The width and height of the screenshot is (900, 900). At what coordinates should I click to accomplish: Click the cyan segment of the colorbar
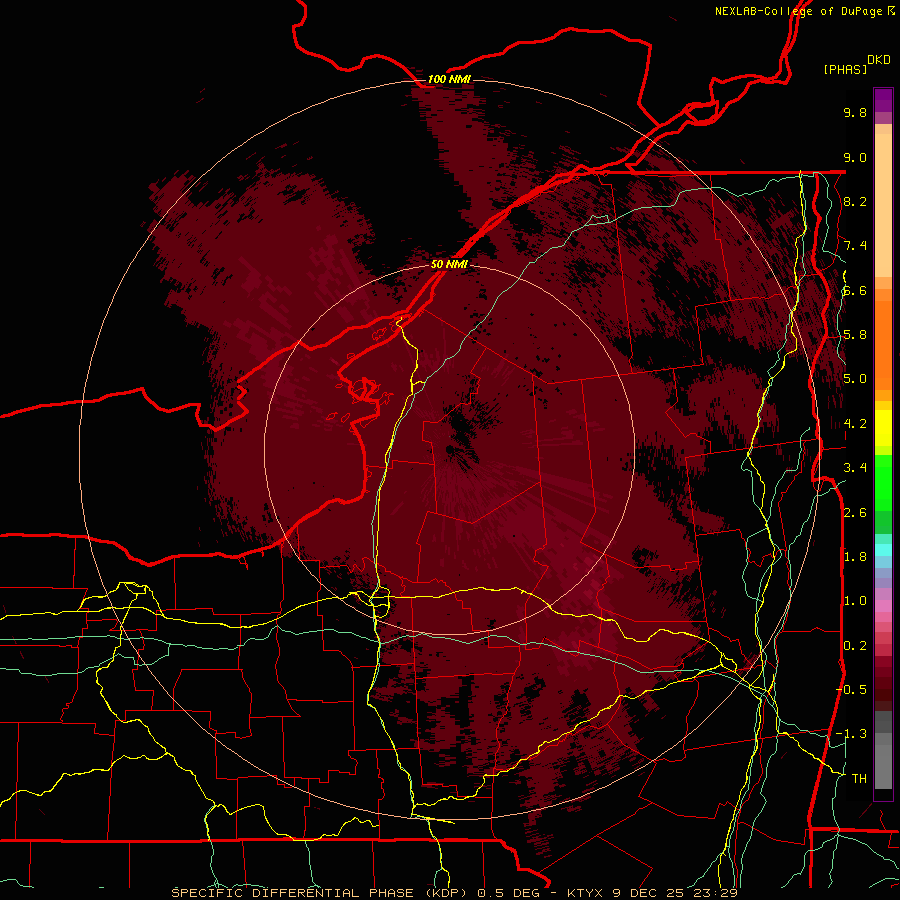coord(883,550)
